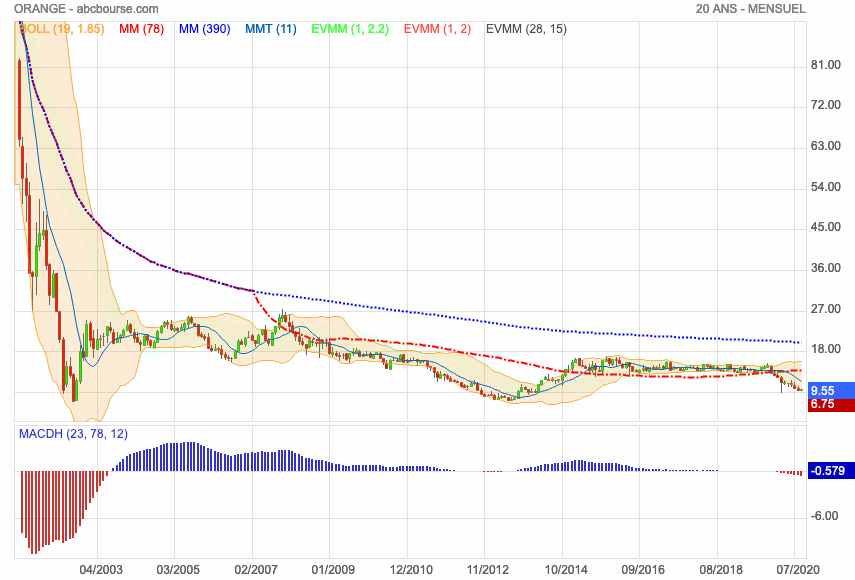The width and height of the screenshot is (855, 580).
Task: Click the 18.00 price axis label
Action: [826, 349]
